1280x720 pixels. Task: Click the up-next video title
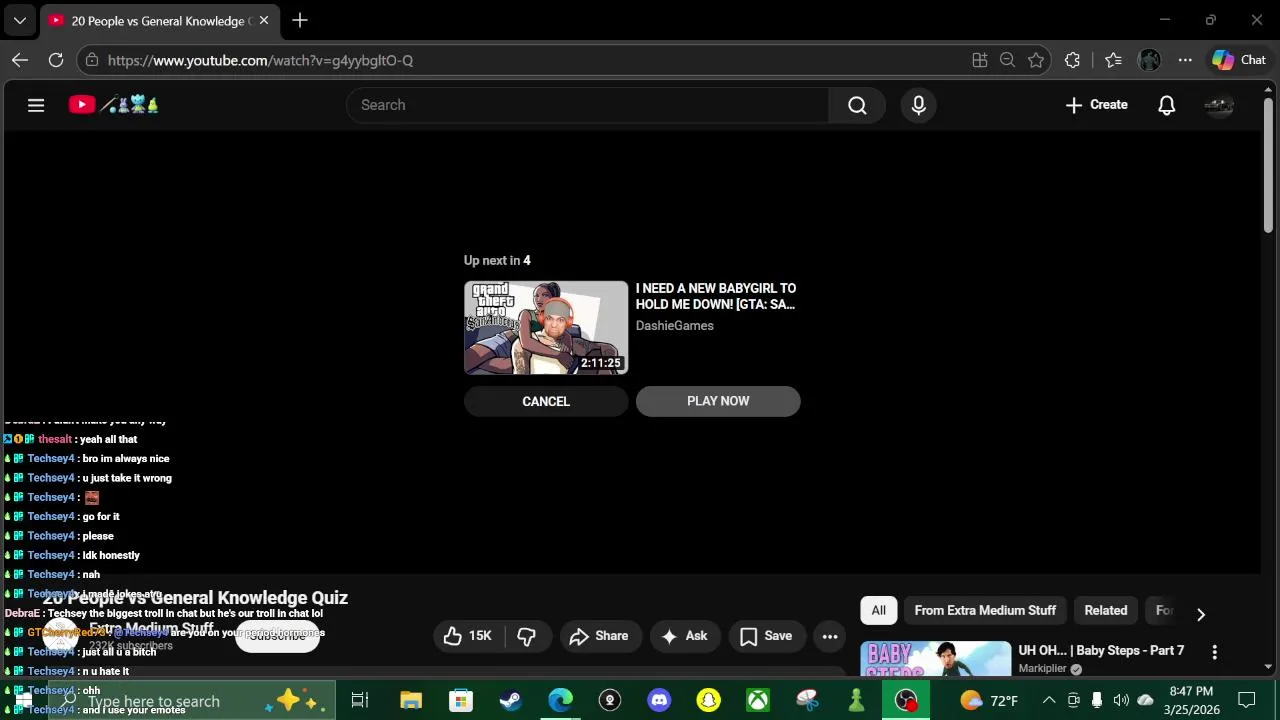[716, 296]
